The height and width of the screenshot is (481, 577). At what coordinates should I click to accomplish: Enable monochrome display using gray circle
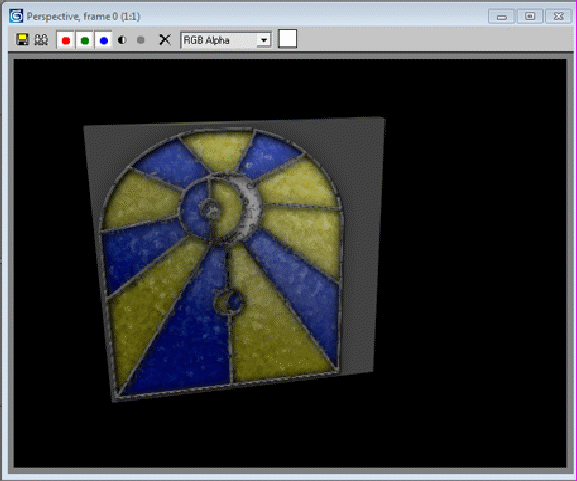click(x=141, y=40)
